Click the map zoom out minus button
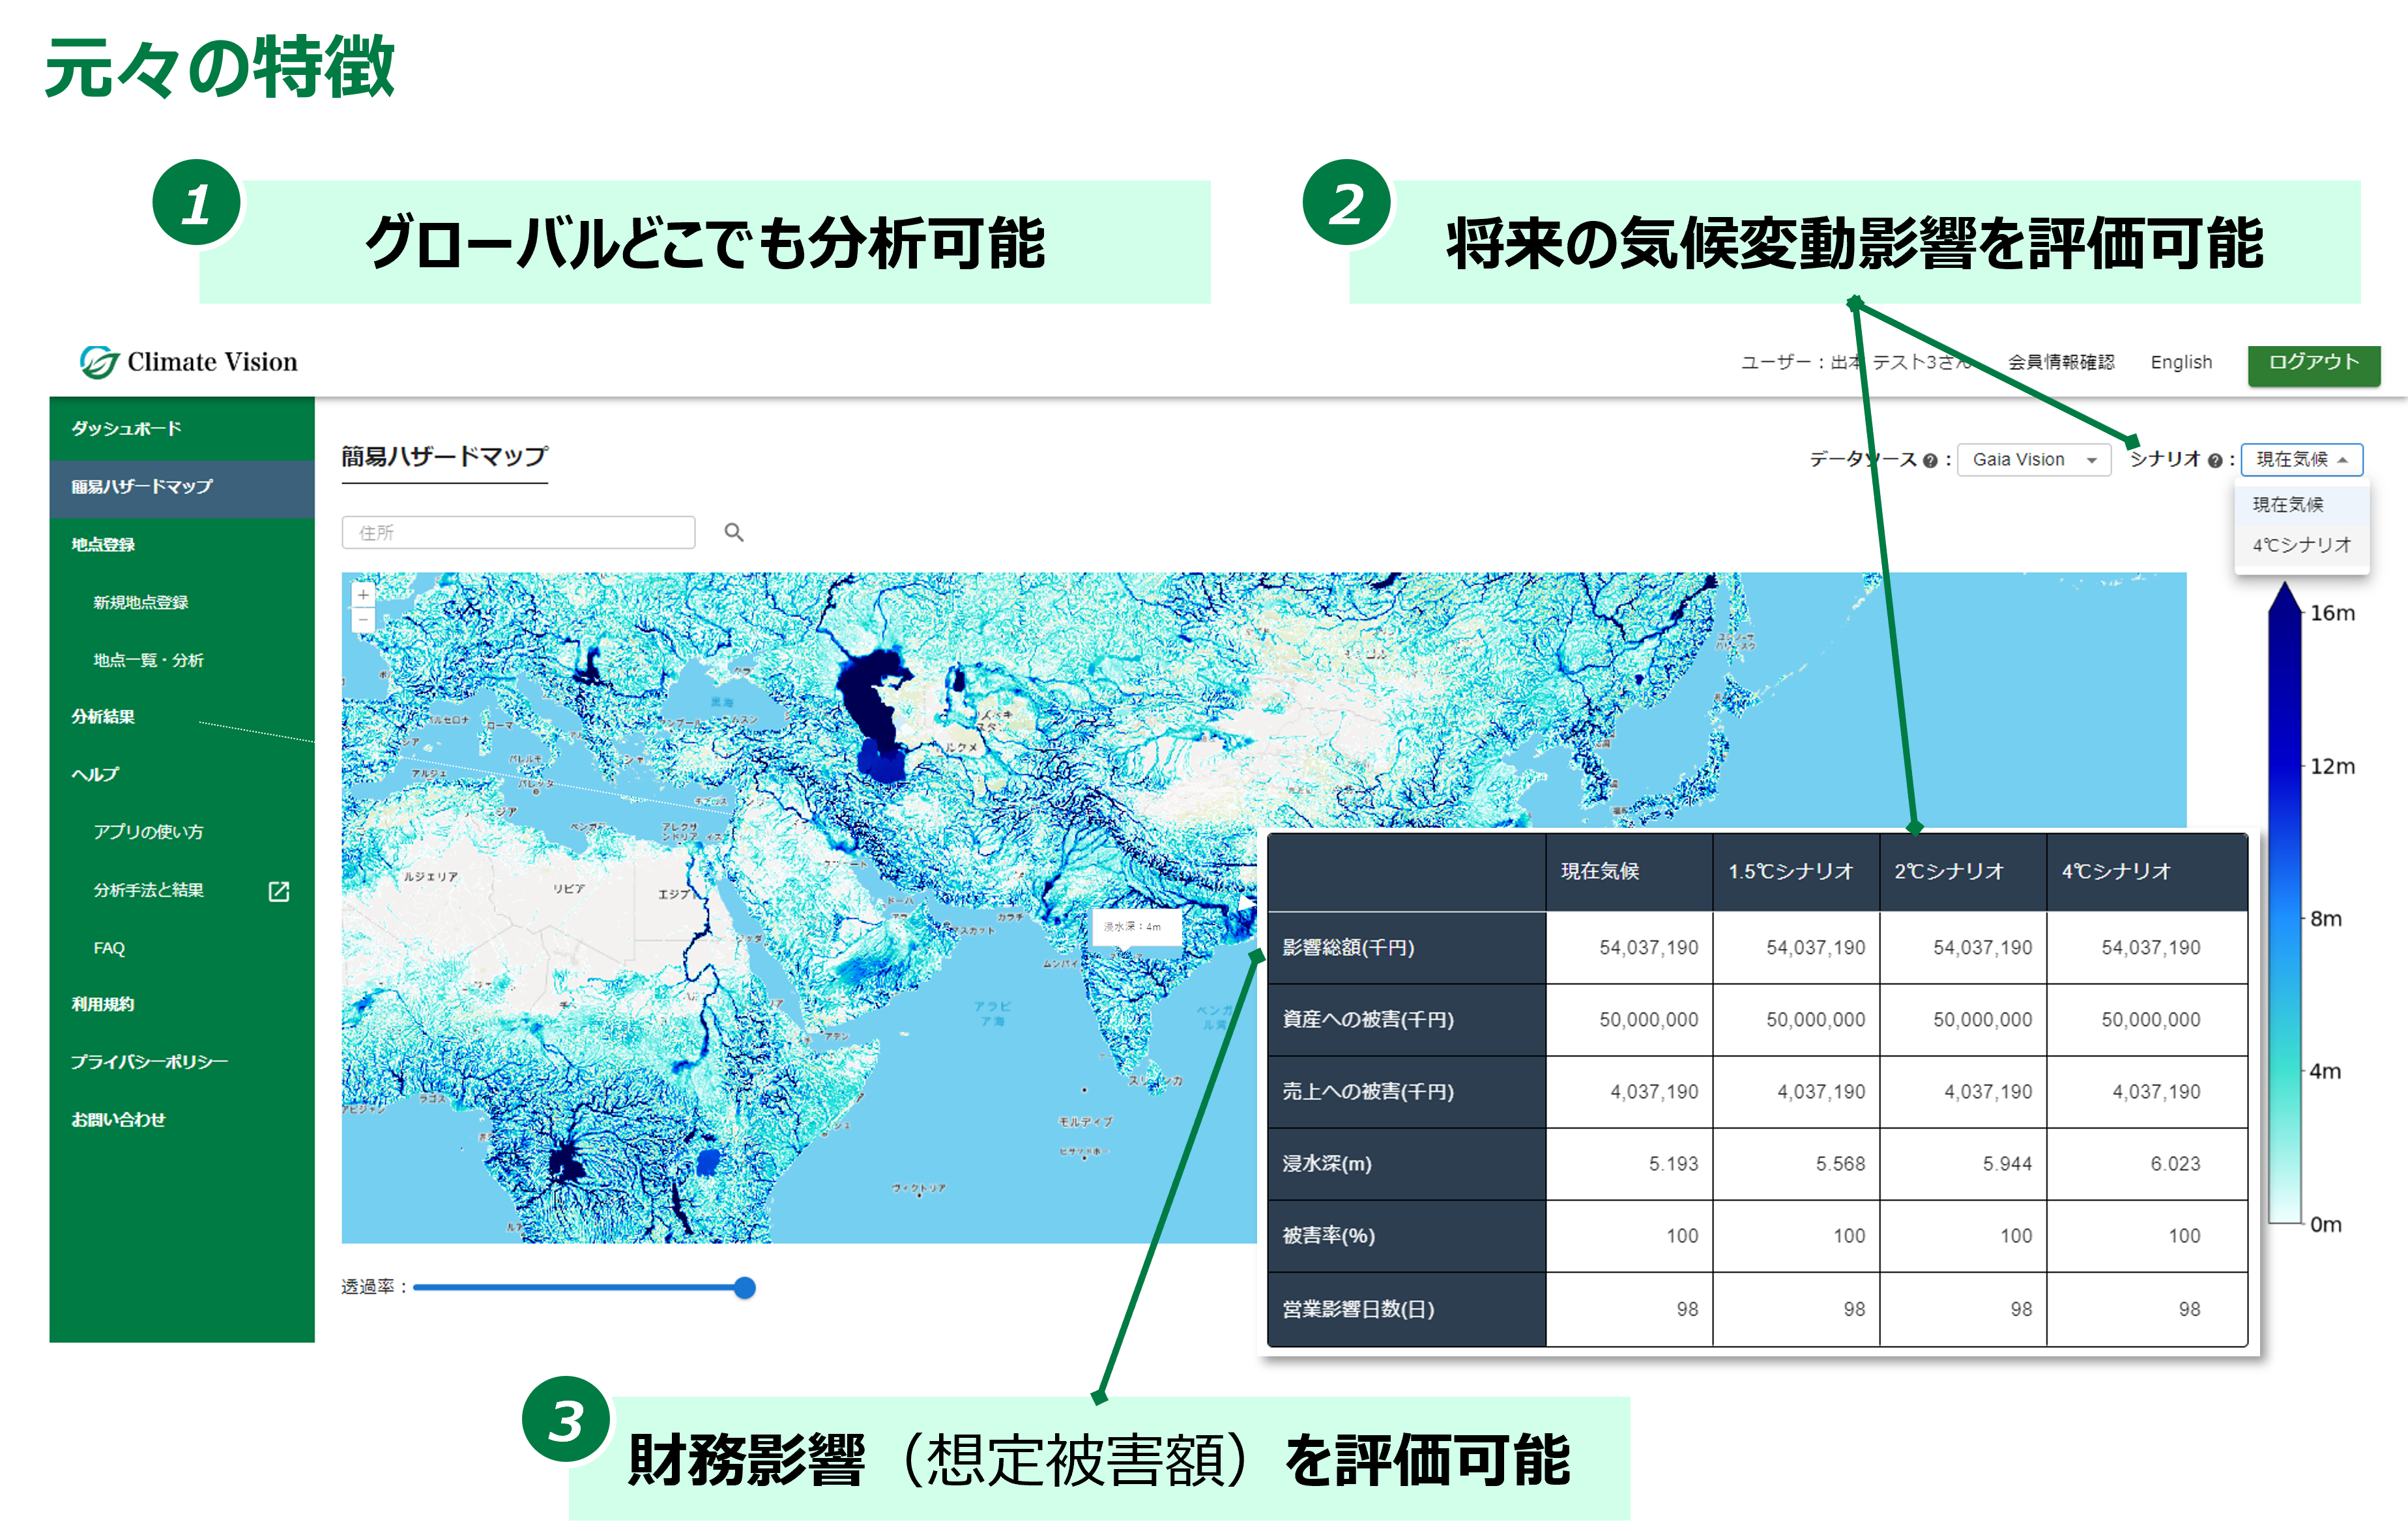The width and height of the screenshot is (2408, 1531). click(x=363, y=620)
